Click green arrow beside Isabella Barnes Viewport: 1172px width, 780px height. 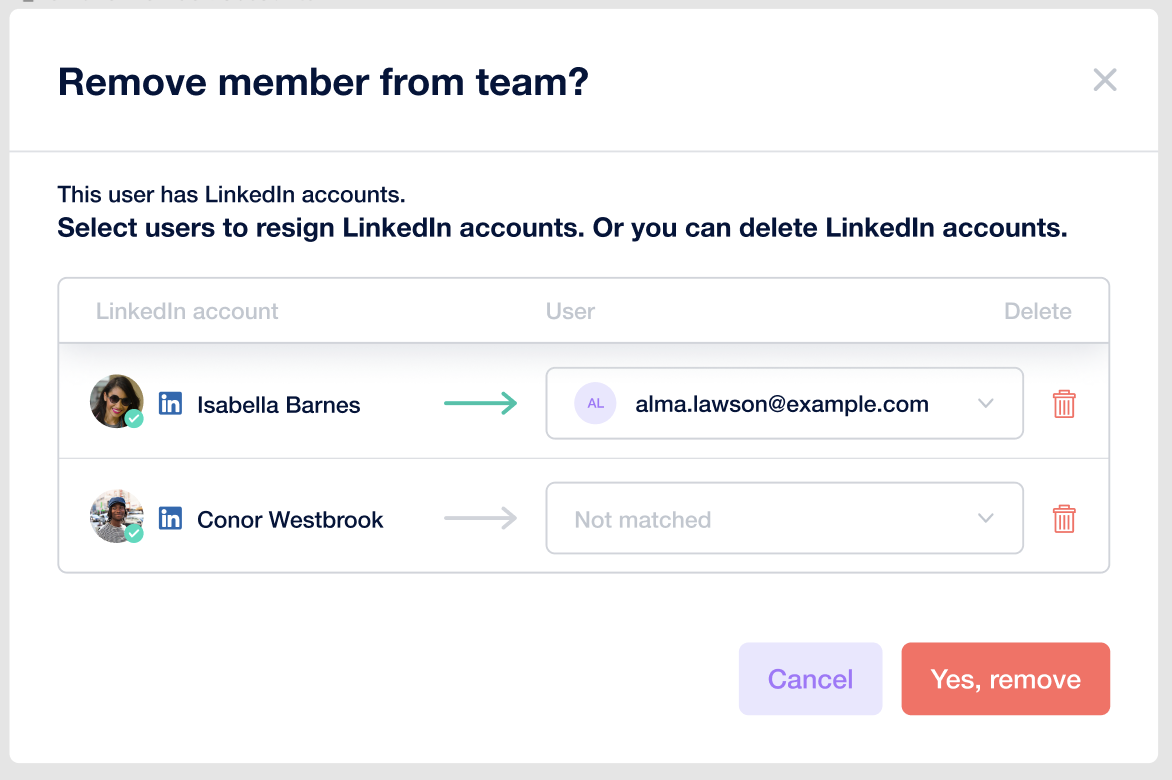481,403
